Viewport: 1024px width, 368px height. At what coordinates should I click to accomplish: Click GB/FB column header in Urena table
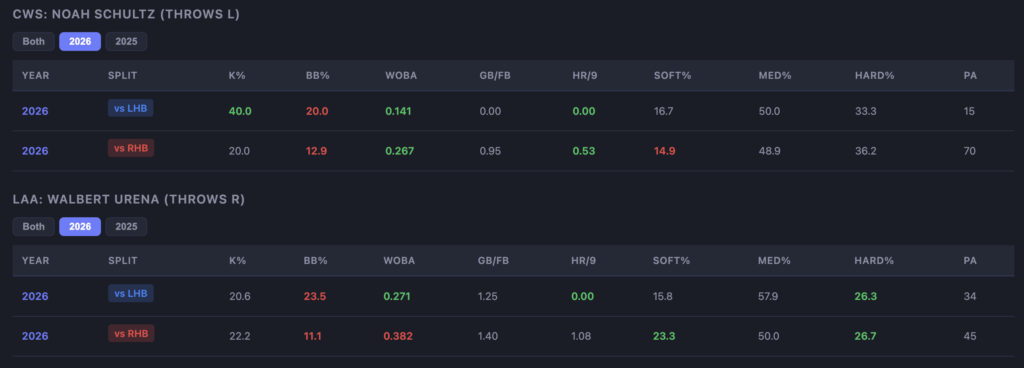(x=494, y=260)
